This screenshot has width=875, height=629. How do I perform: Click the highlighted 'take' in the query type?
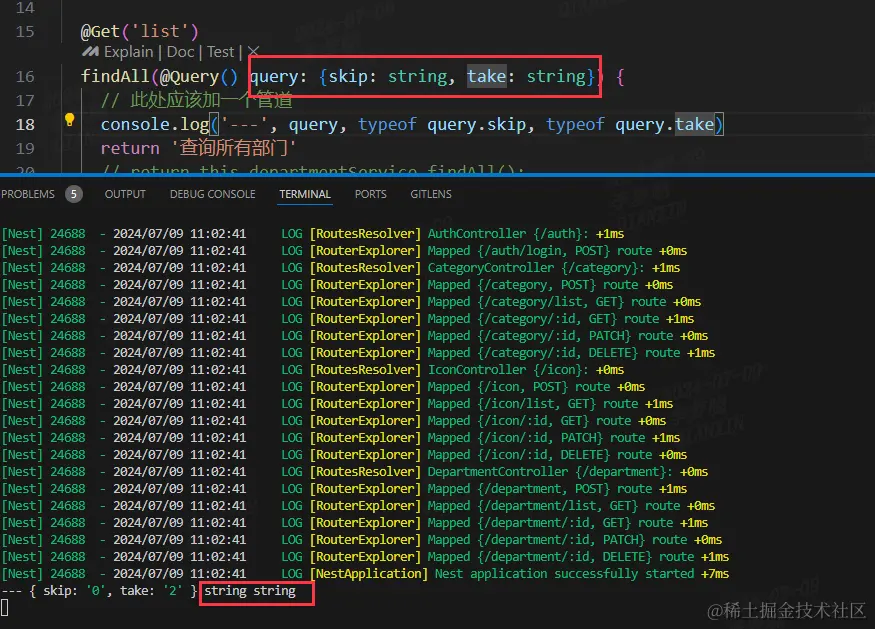[x=487, y=76]
